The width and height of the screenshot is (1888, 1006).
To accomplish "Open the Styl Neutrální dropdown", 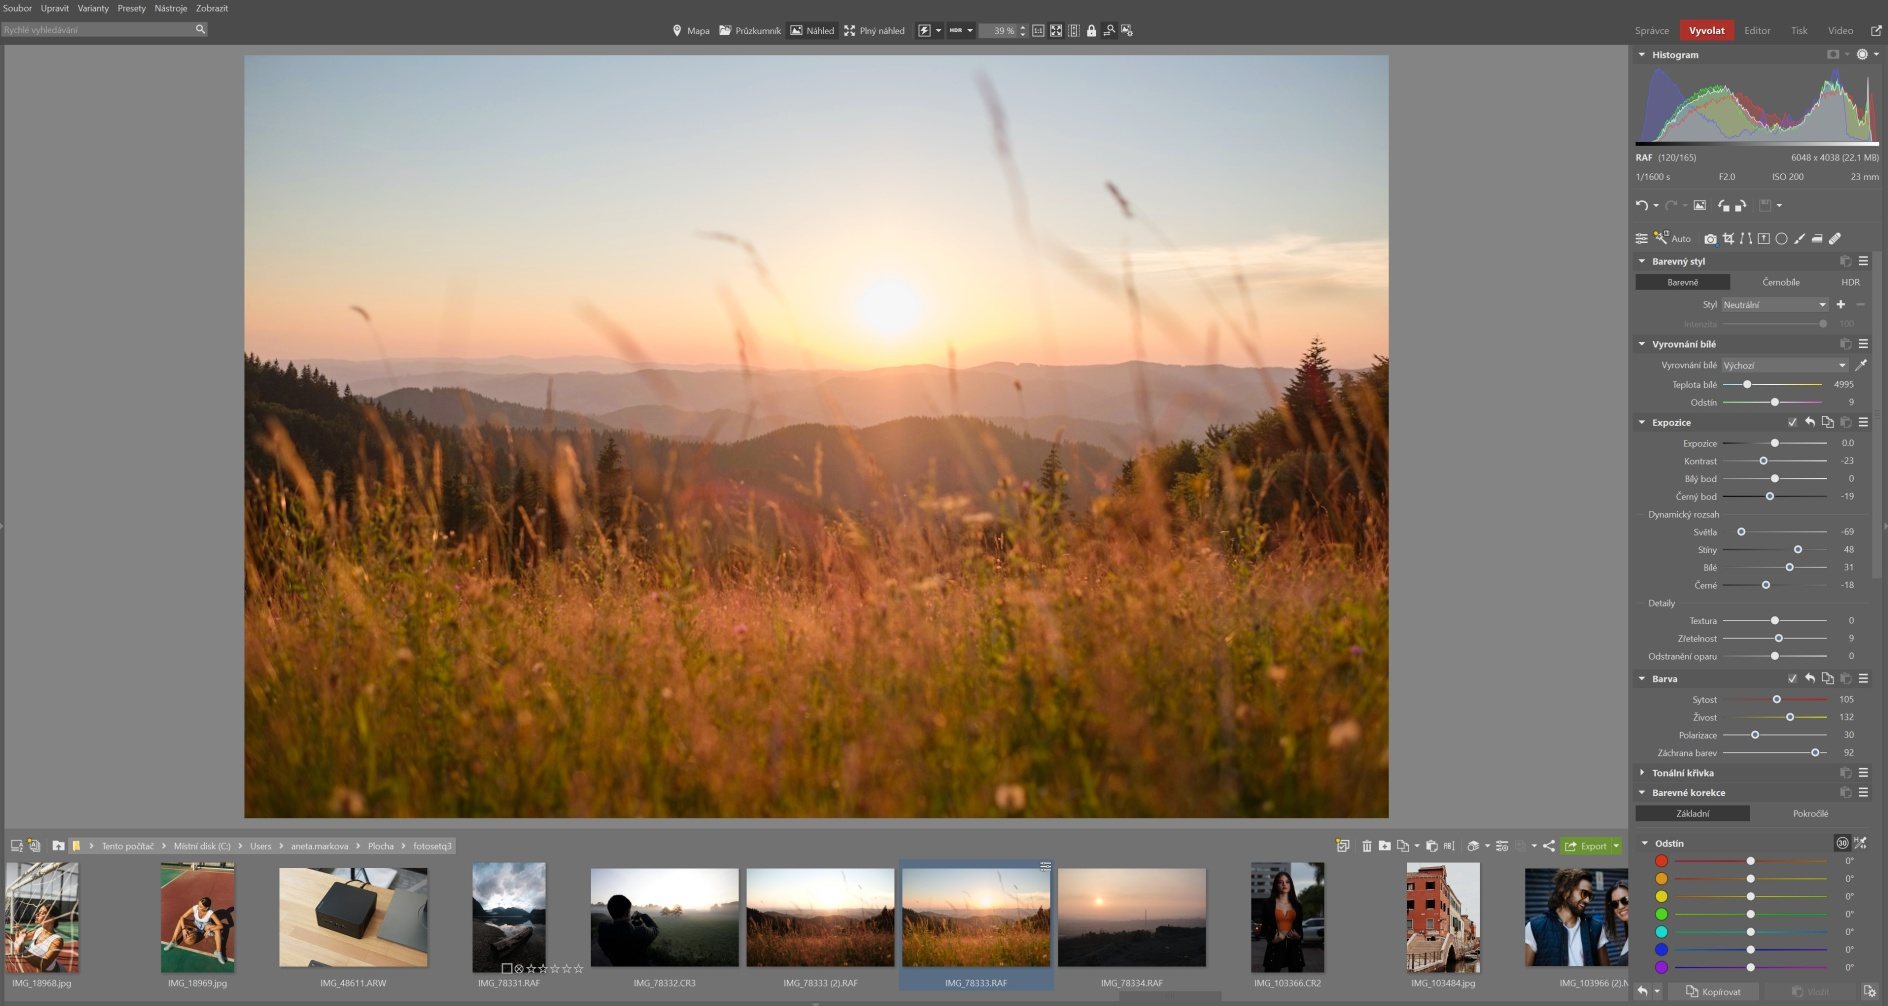I will [x=1774, y=305].
